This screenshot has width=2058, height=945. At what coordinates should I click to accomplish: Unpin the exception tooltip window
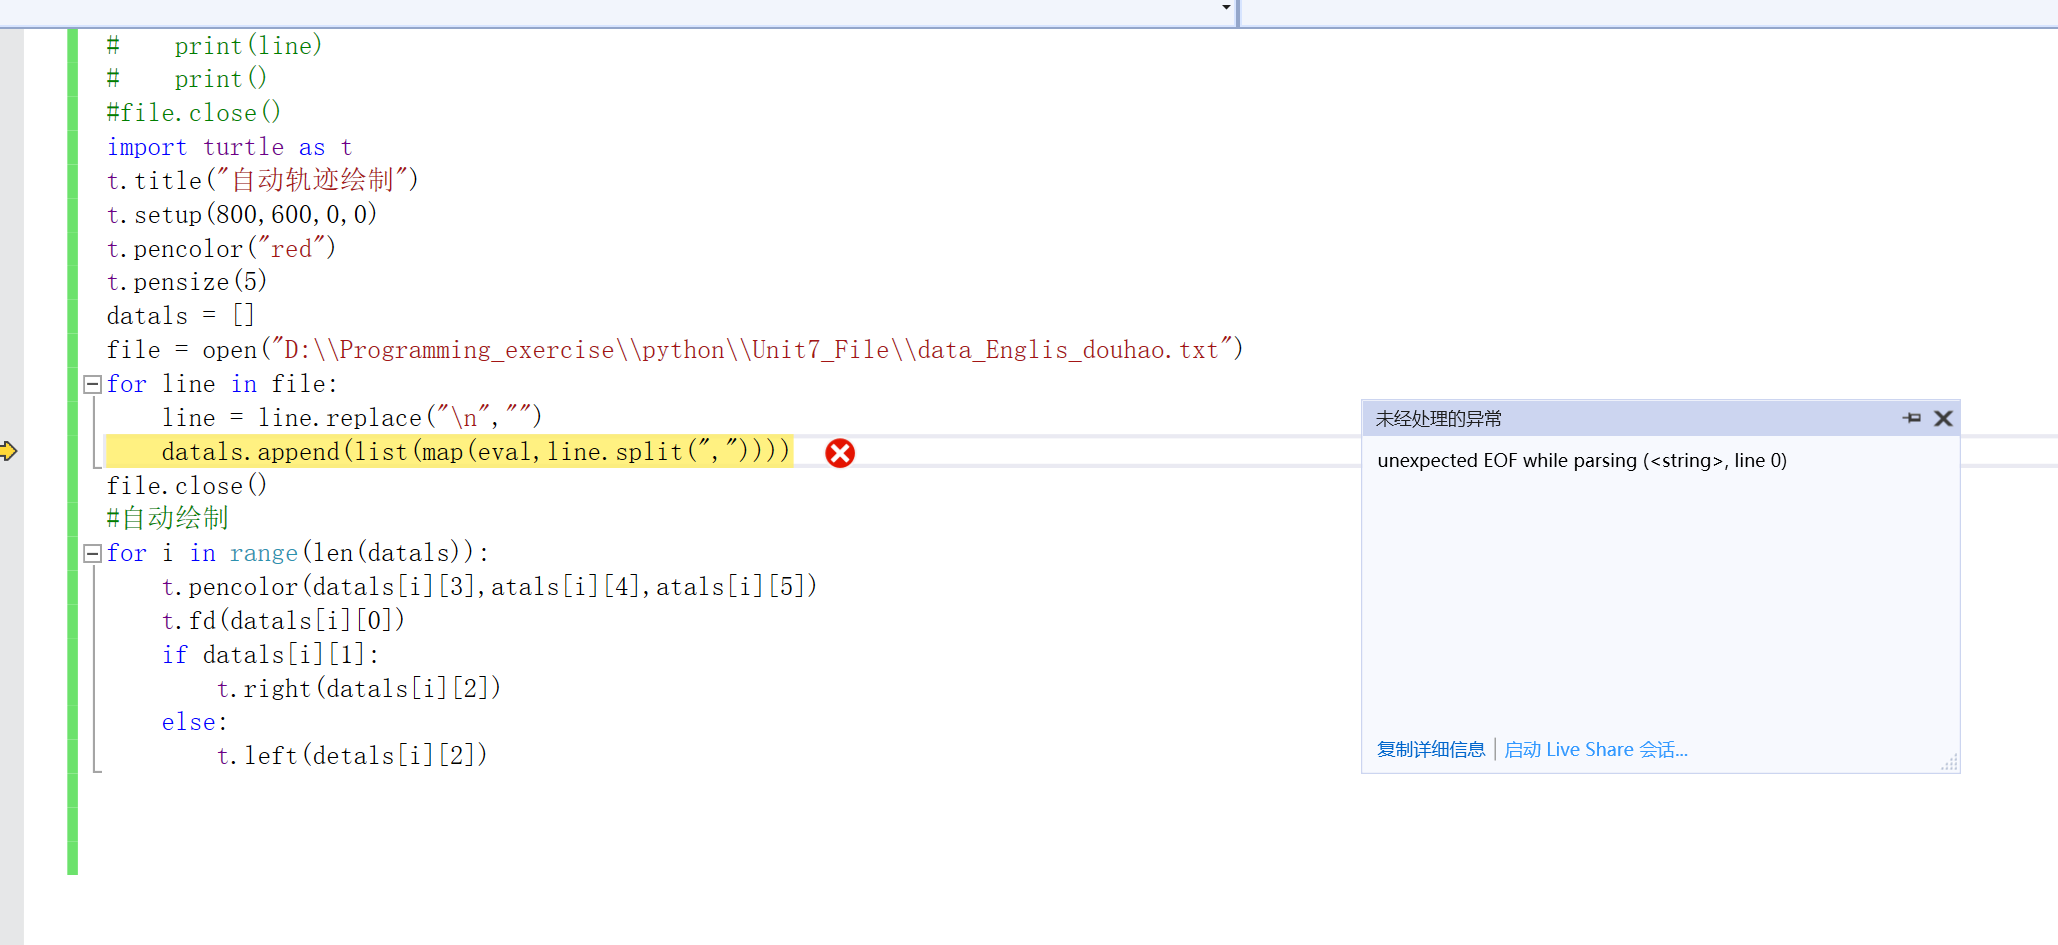(1911, 418)
